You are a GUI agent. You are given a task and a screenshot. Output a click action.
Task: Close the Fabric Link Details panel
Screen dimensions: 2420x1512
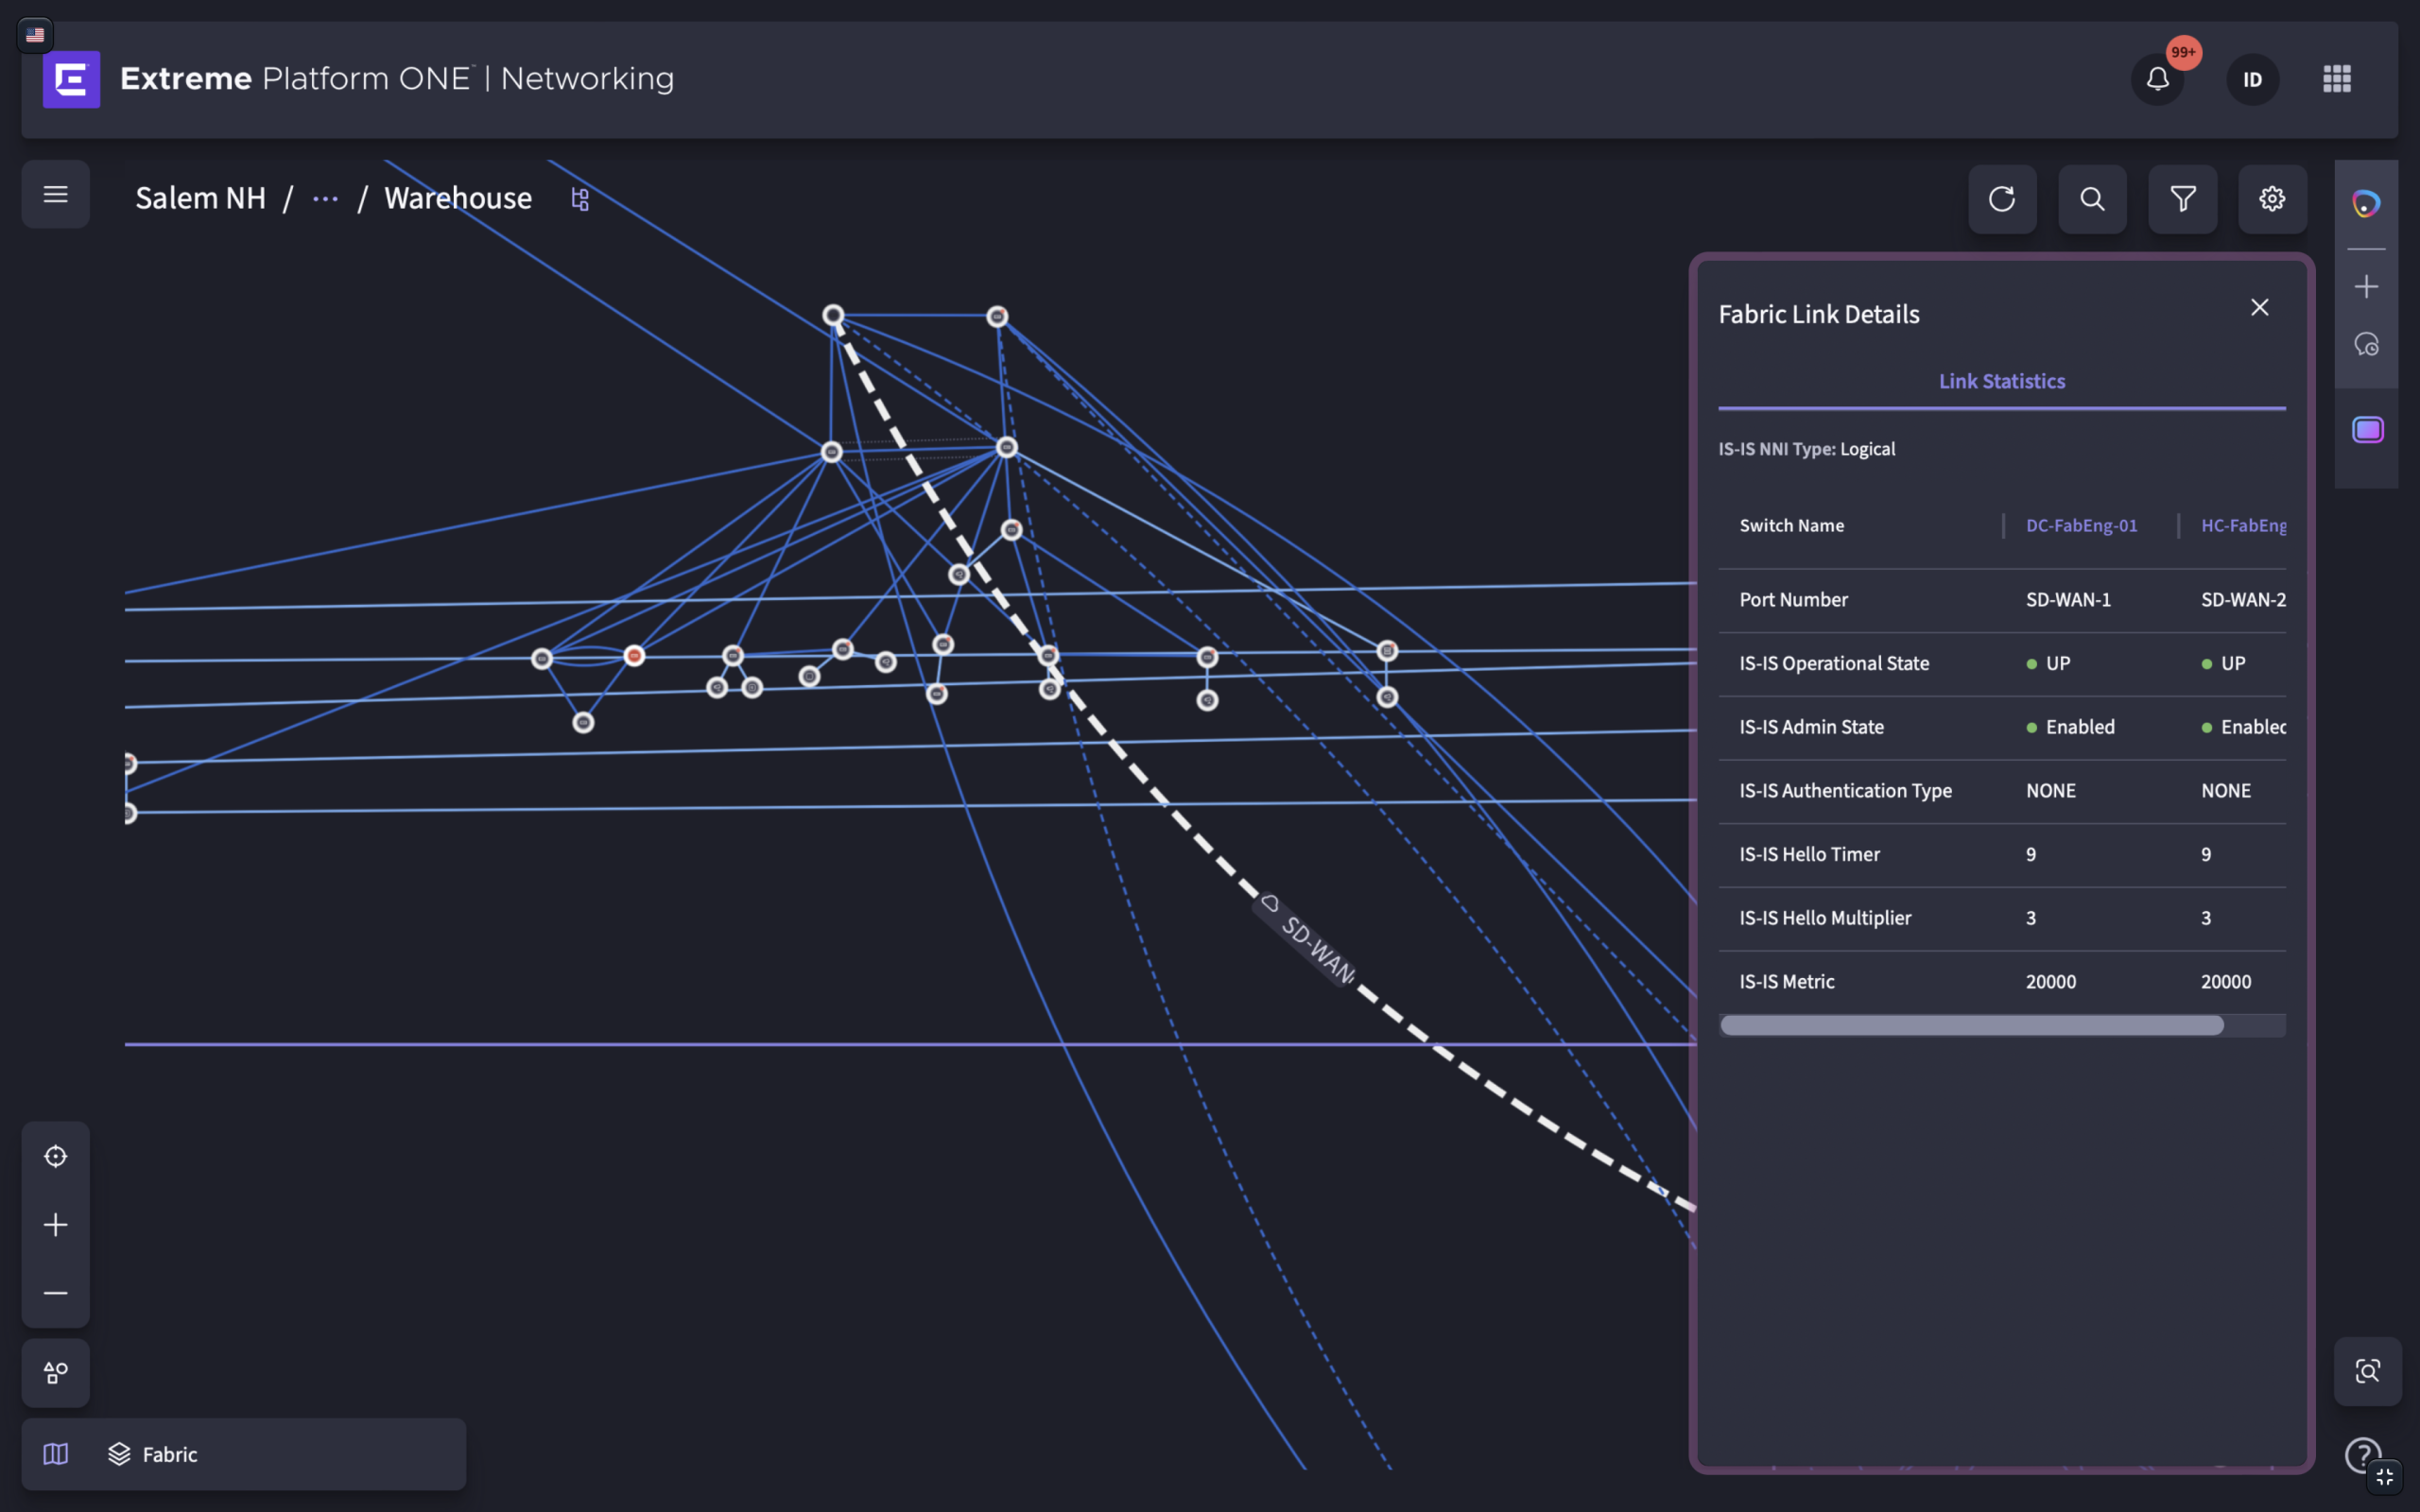click(2259, 307)
